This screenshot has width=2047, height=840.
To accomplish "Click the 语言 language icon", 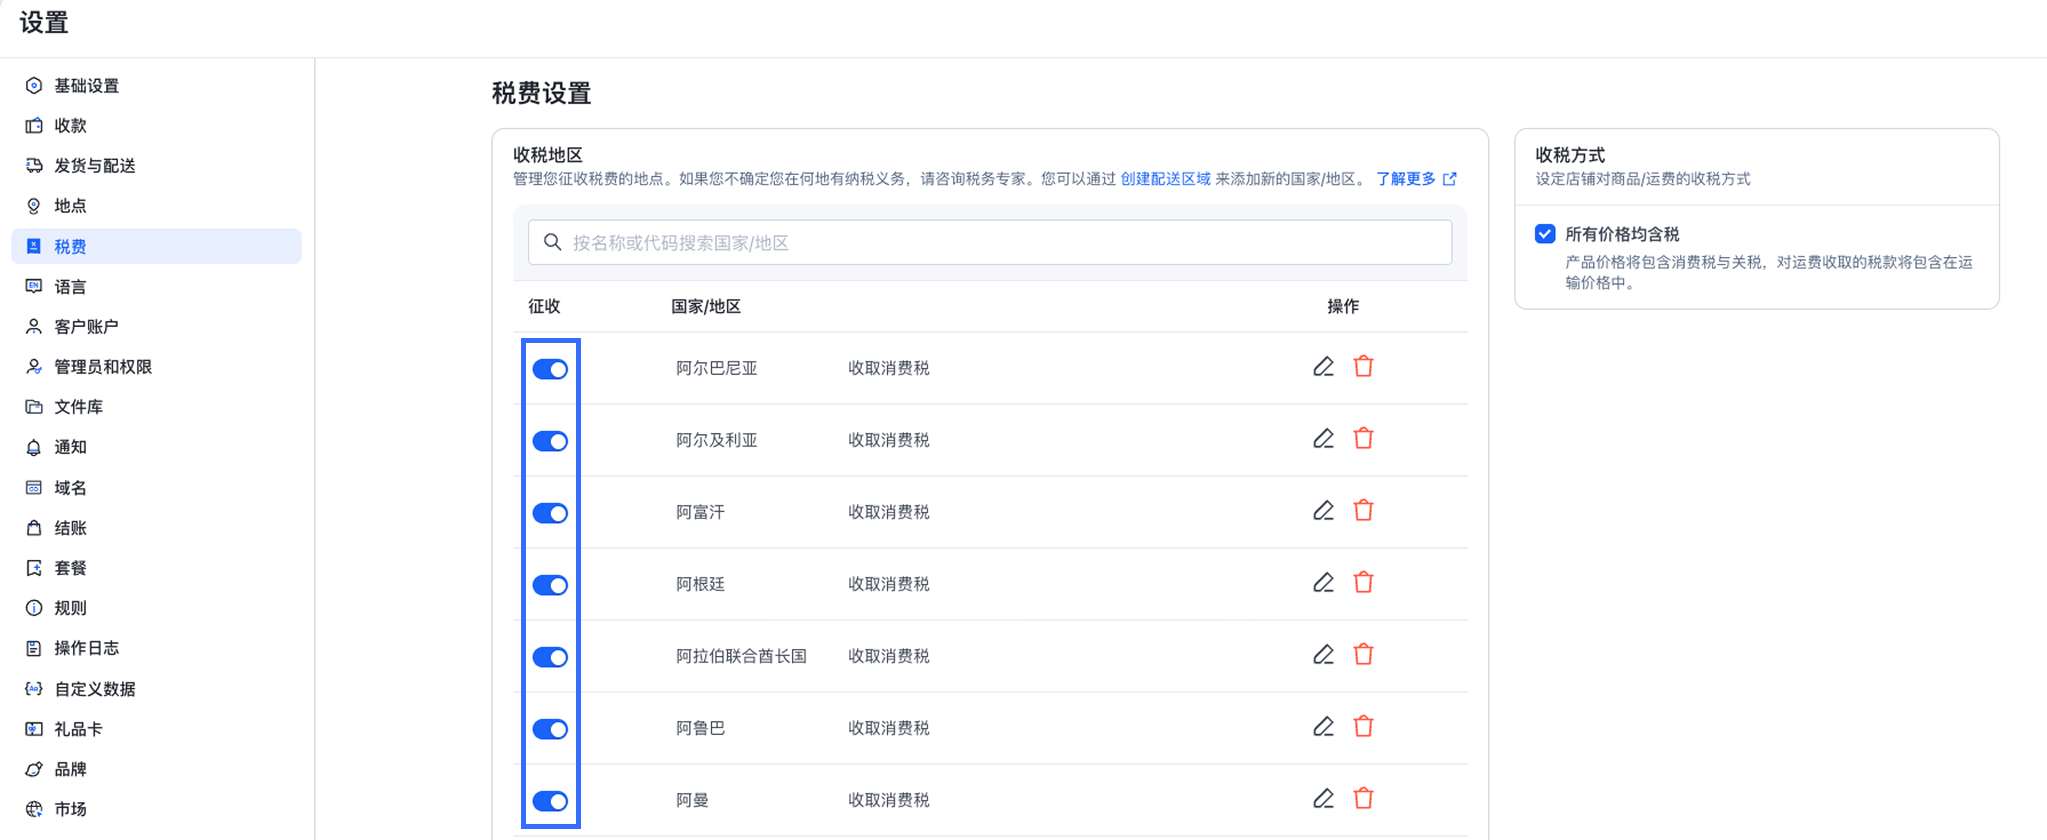I will (34, 287).
